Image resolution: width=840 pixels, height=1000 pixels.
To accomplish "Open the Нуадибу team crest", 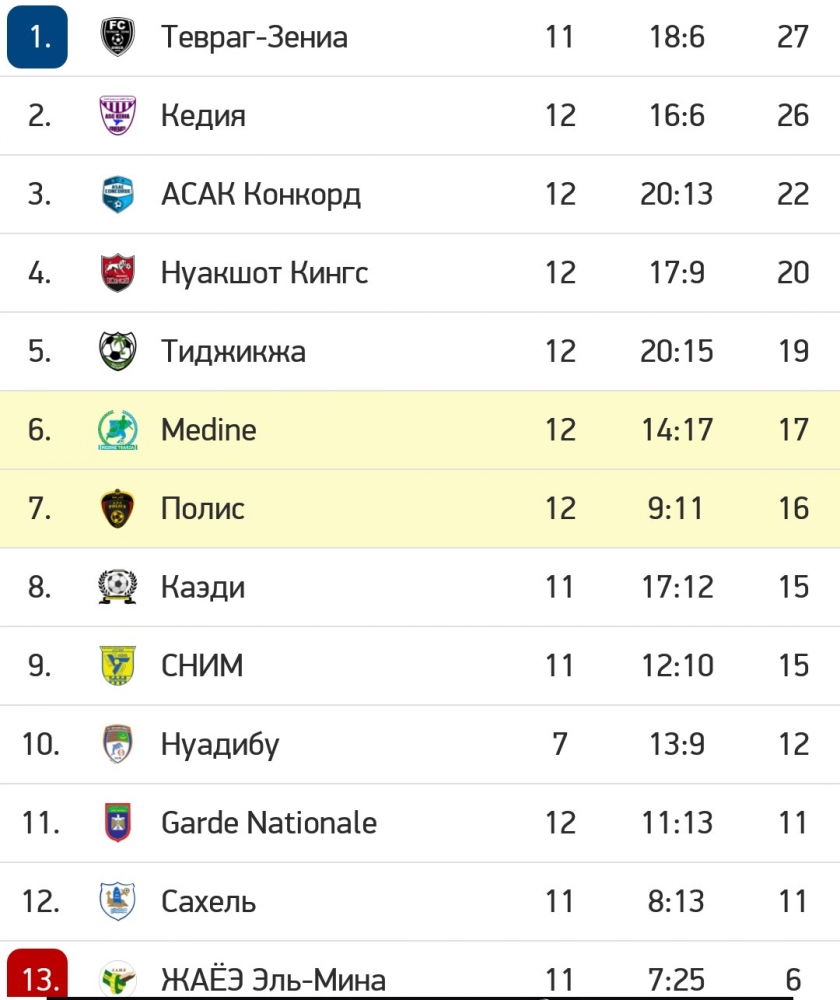I will click(x=118, y=744).
